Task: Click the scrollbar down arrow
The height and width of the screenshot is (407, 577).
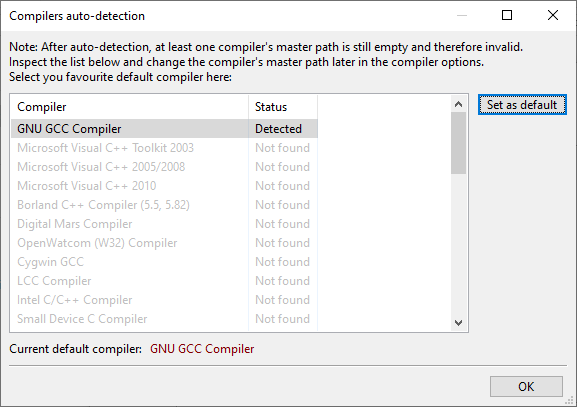Action: [459, 323]
